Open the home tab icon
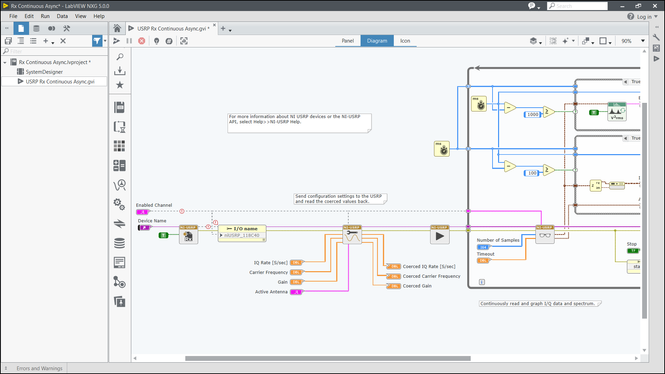Image resolution: width=665 pixels, height=374 pixels. 117,28
